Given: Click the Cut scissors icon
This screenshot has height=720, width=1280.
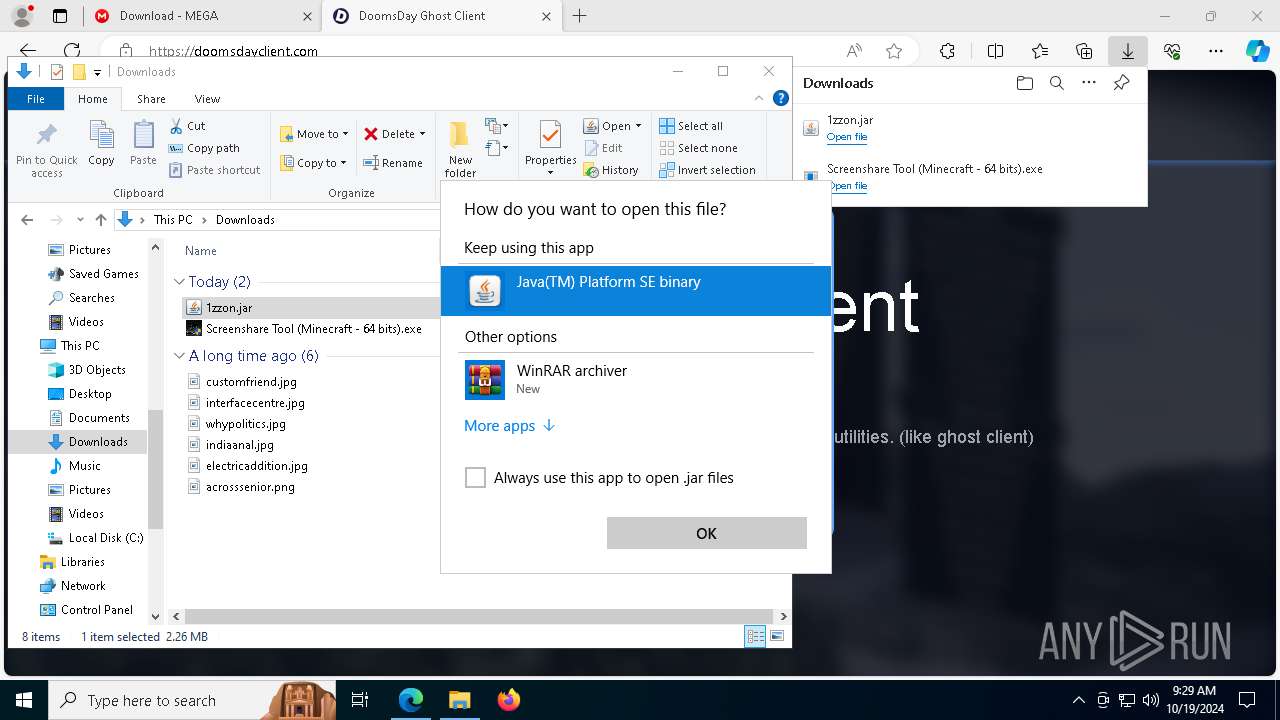Looking at the screenshot, I should click(x=176, y=126).
